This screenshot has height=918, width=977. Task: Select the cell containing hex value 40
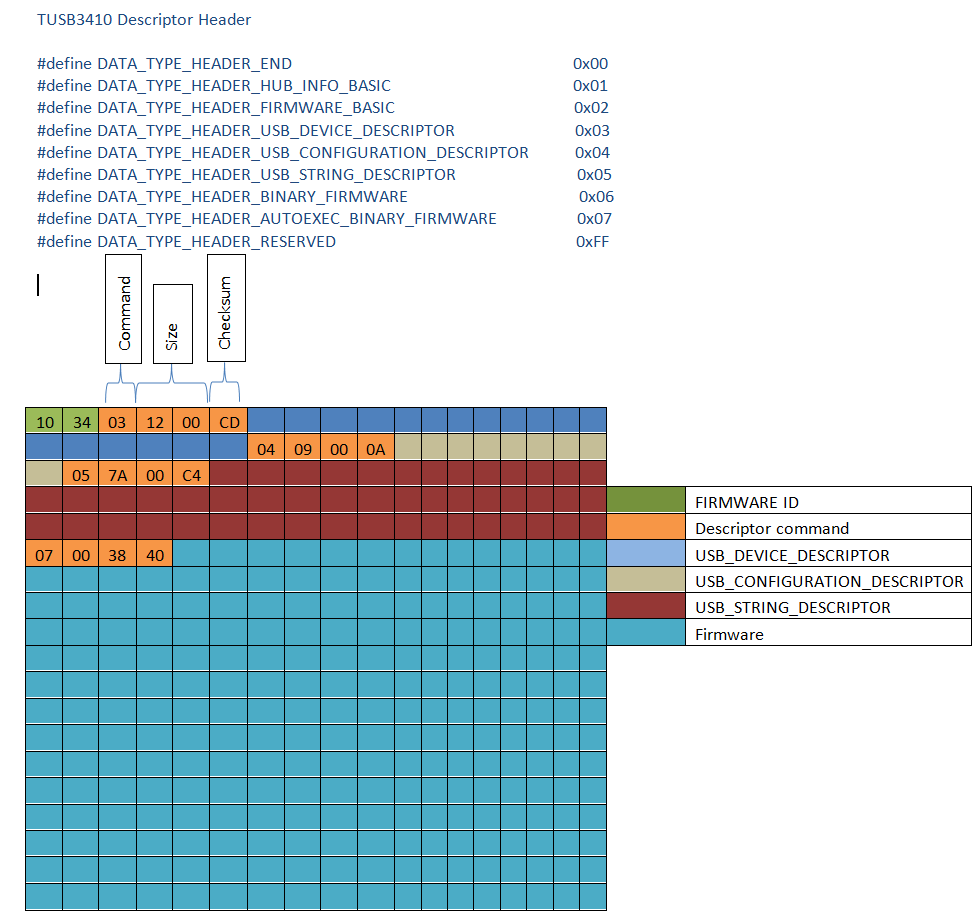[x=154, y=554]
